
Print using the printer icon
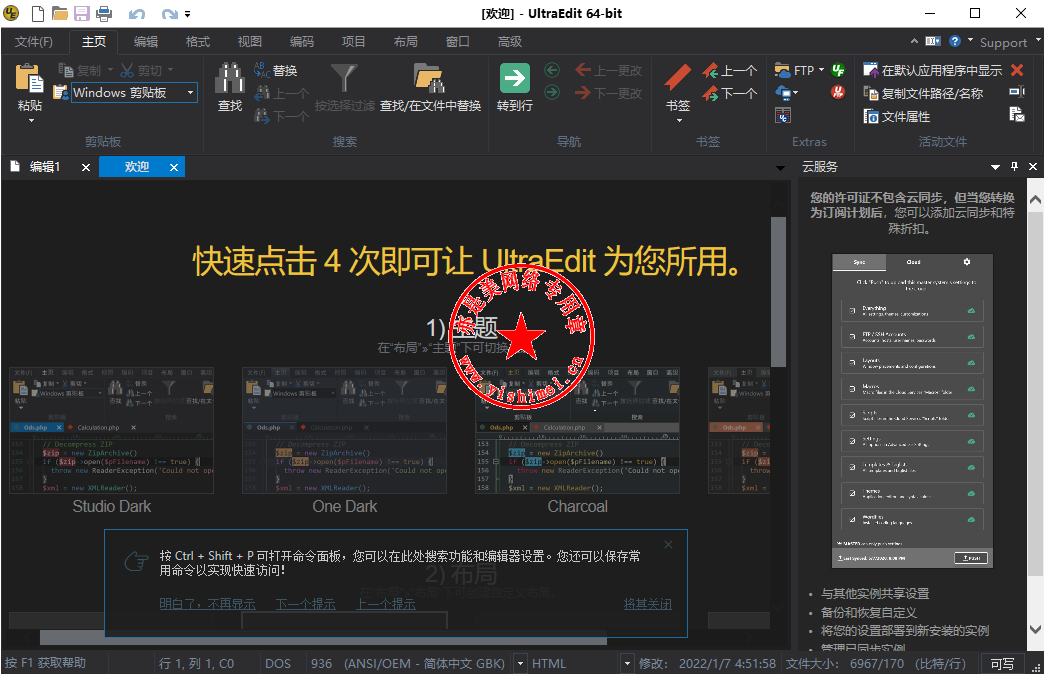coord(104,13)
